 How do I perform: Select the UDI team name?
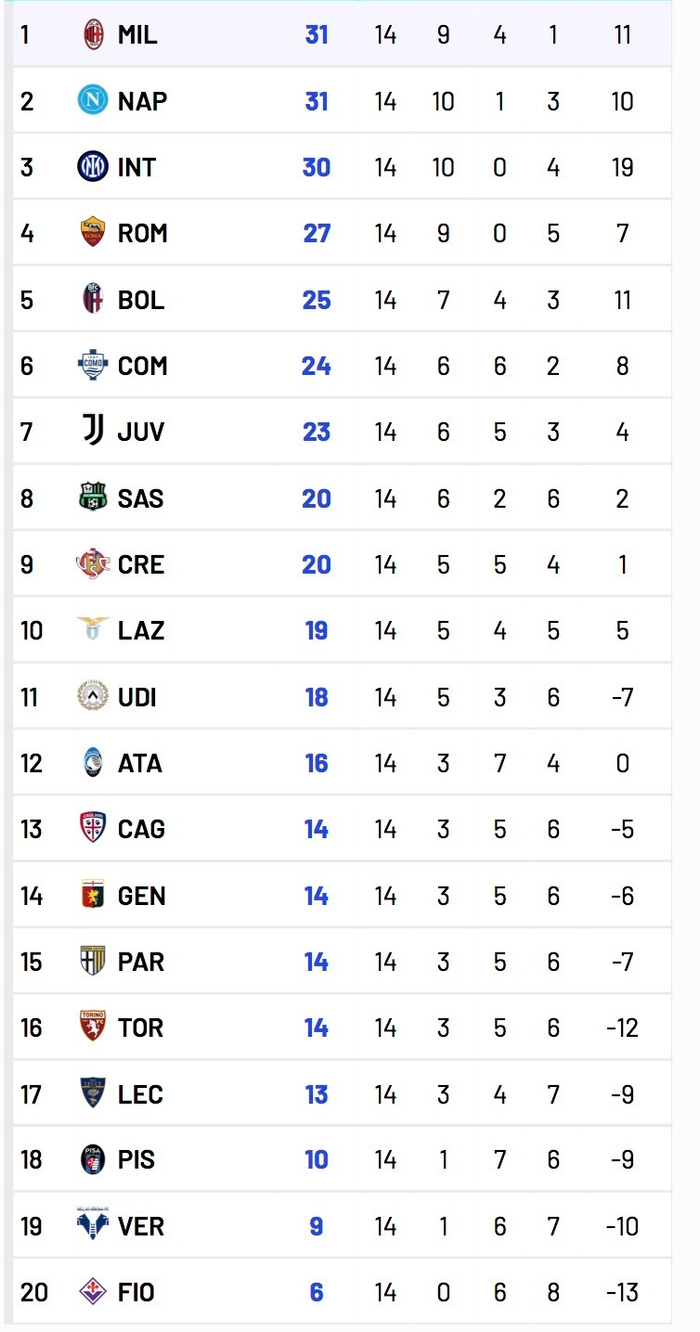click(137, 697)
